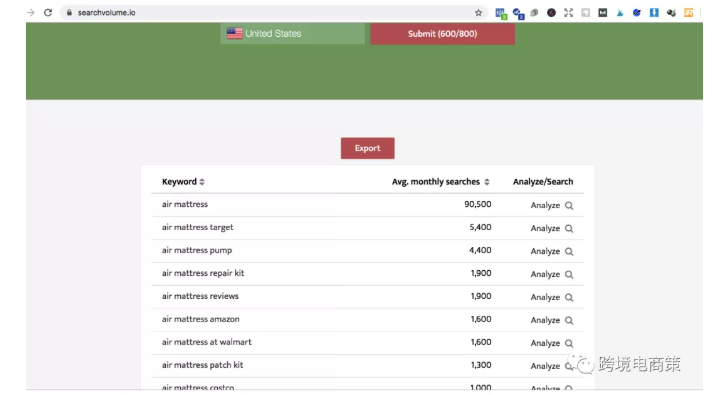Click the 90,500 search volume value
The image size is (721, 395).
pos(478,204)
